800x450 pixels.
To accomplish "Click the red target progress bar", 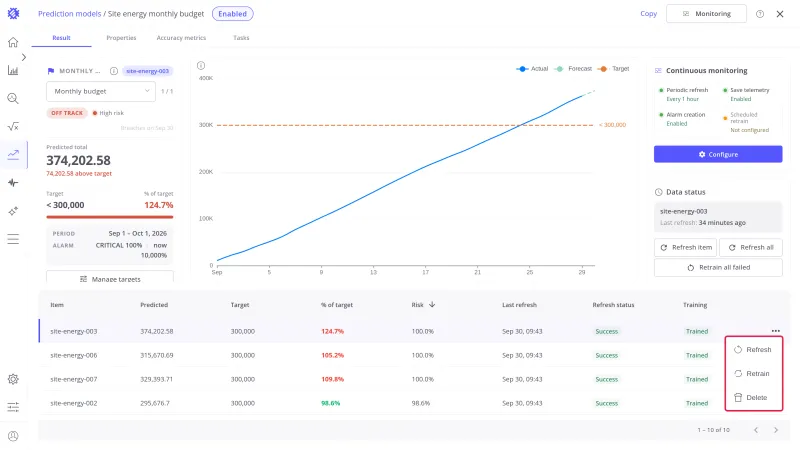I will (x=110, y=217).
